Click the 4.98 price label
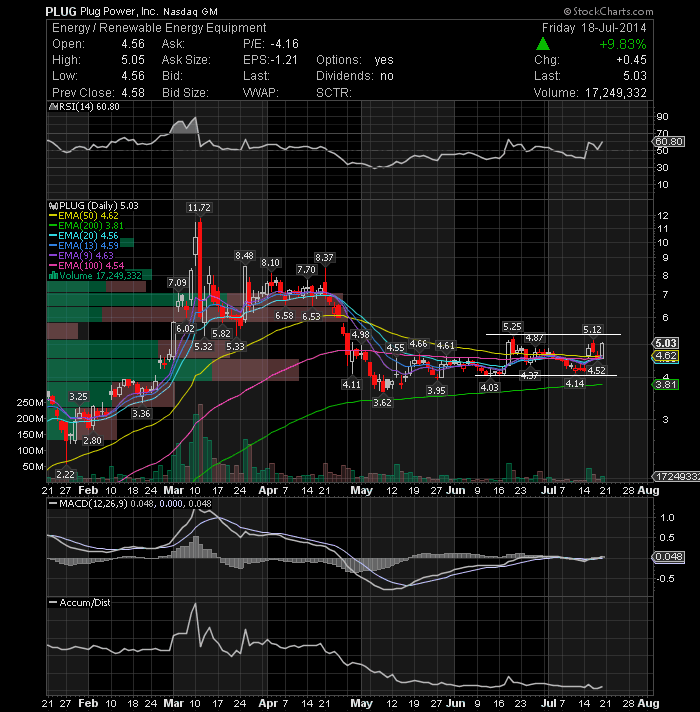 pyautogui.click(x=360, y=335)
